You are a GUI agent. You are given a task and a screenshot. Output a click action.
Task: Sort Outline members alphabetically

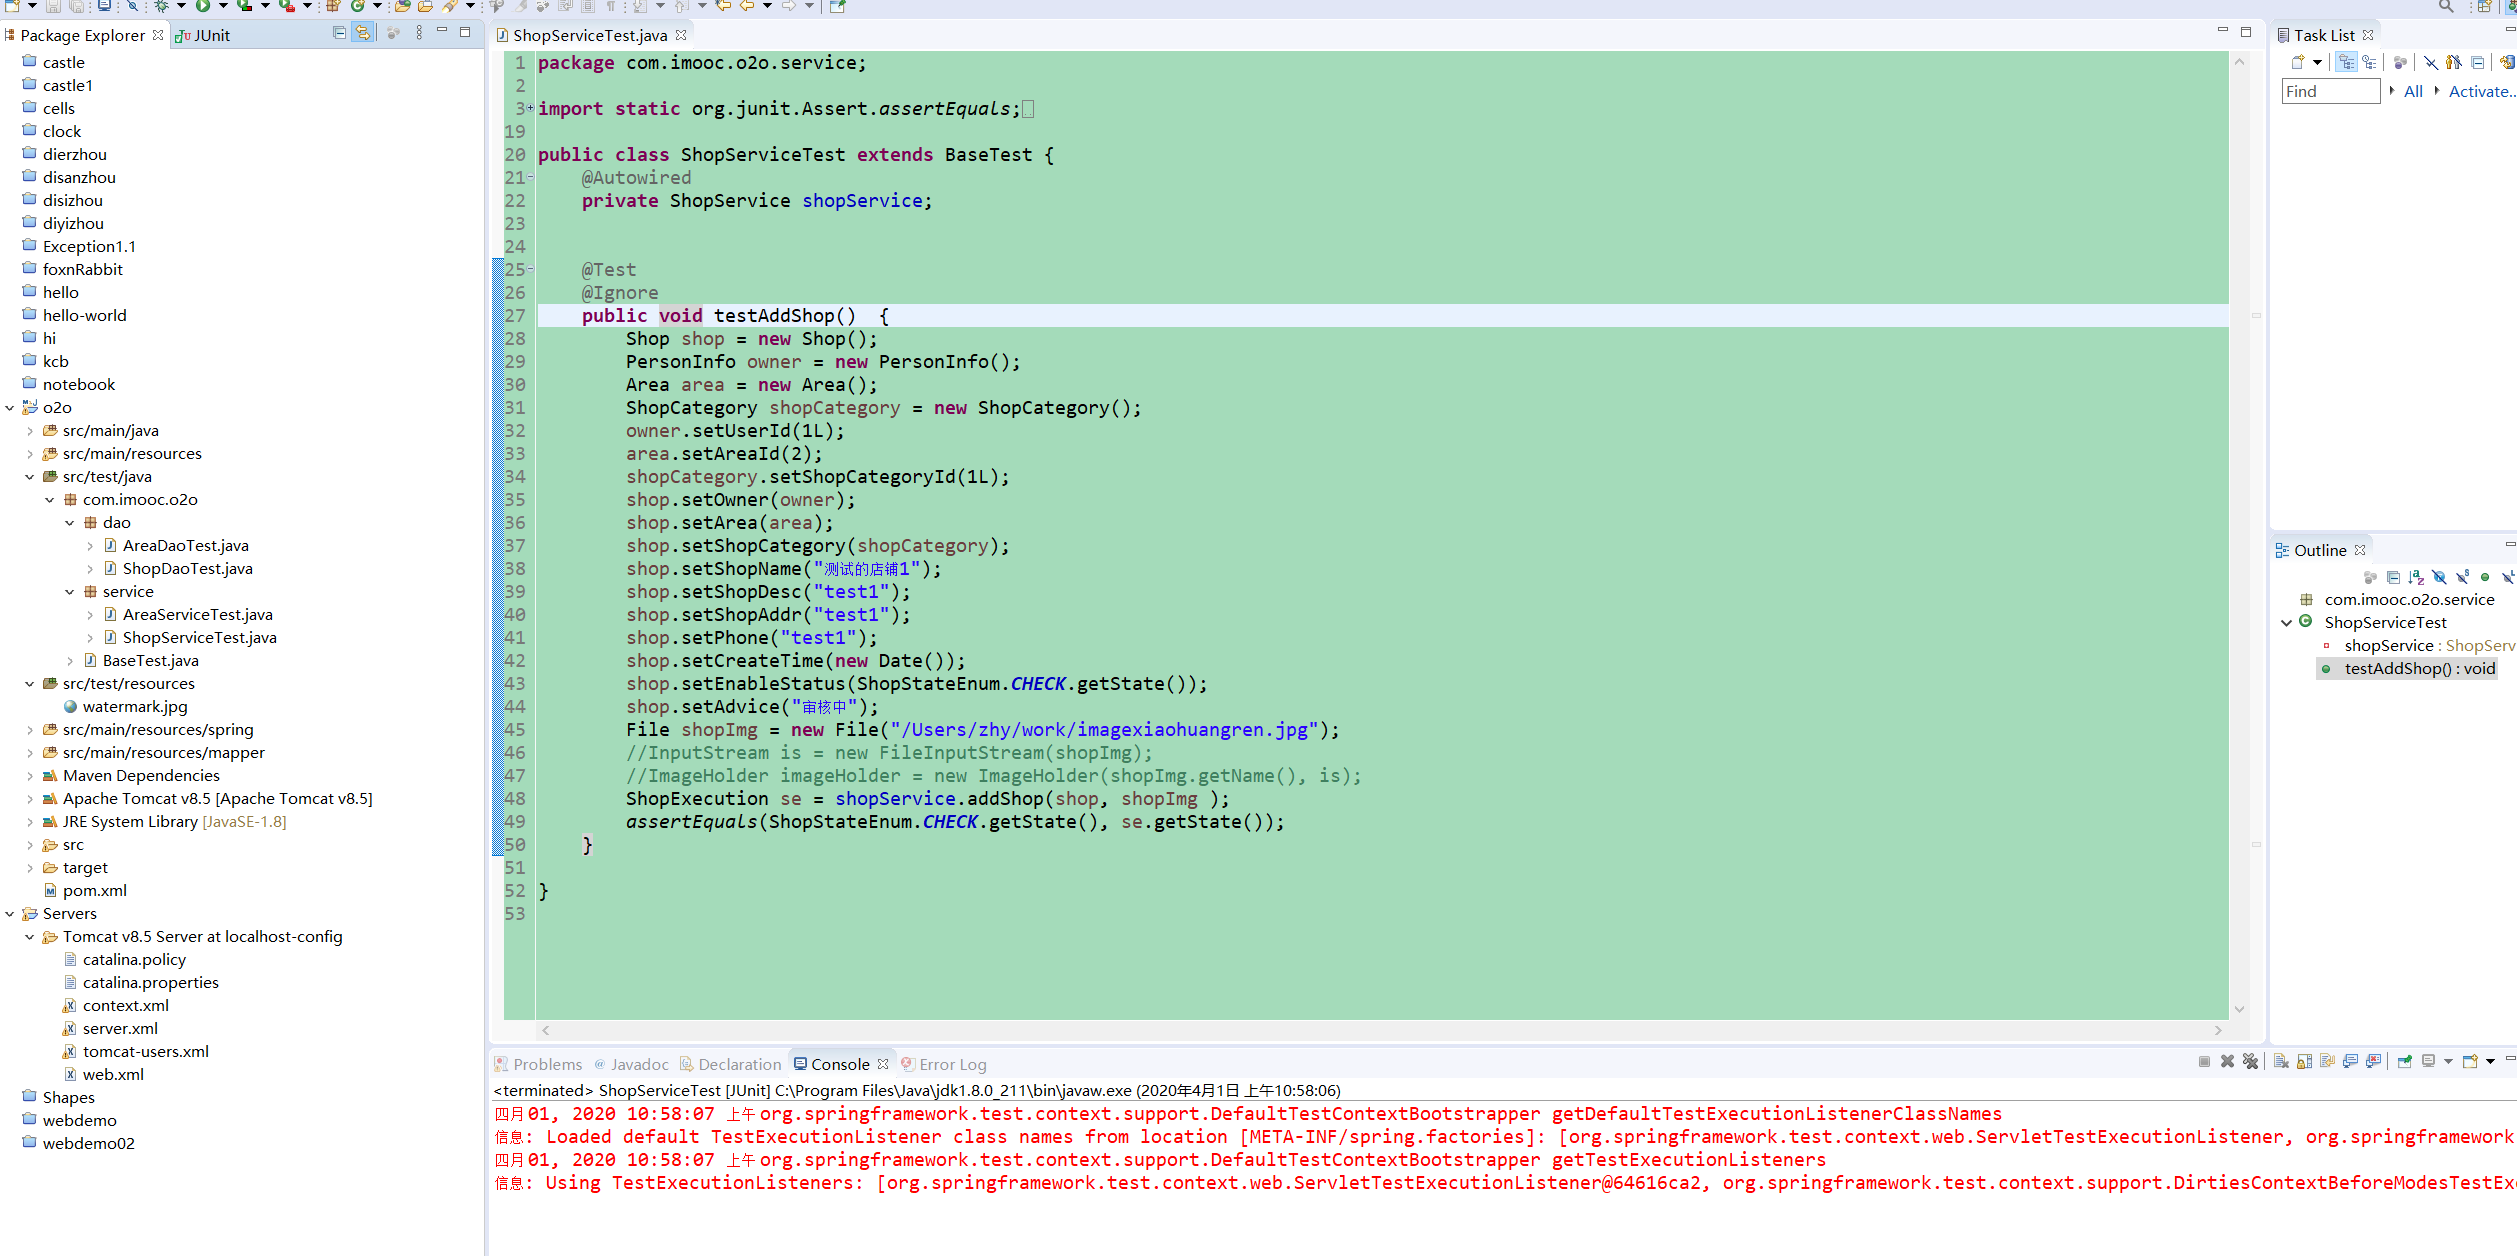[x=2416, y=577]
